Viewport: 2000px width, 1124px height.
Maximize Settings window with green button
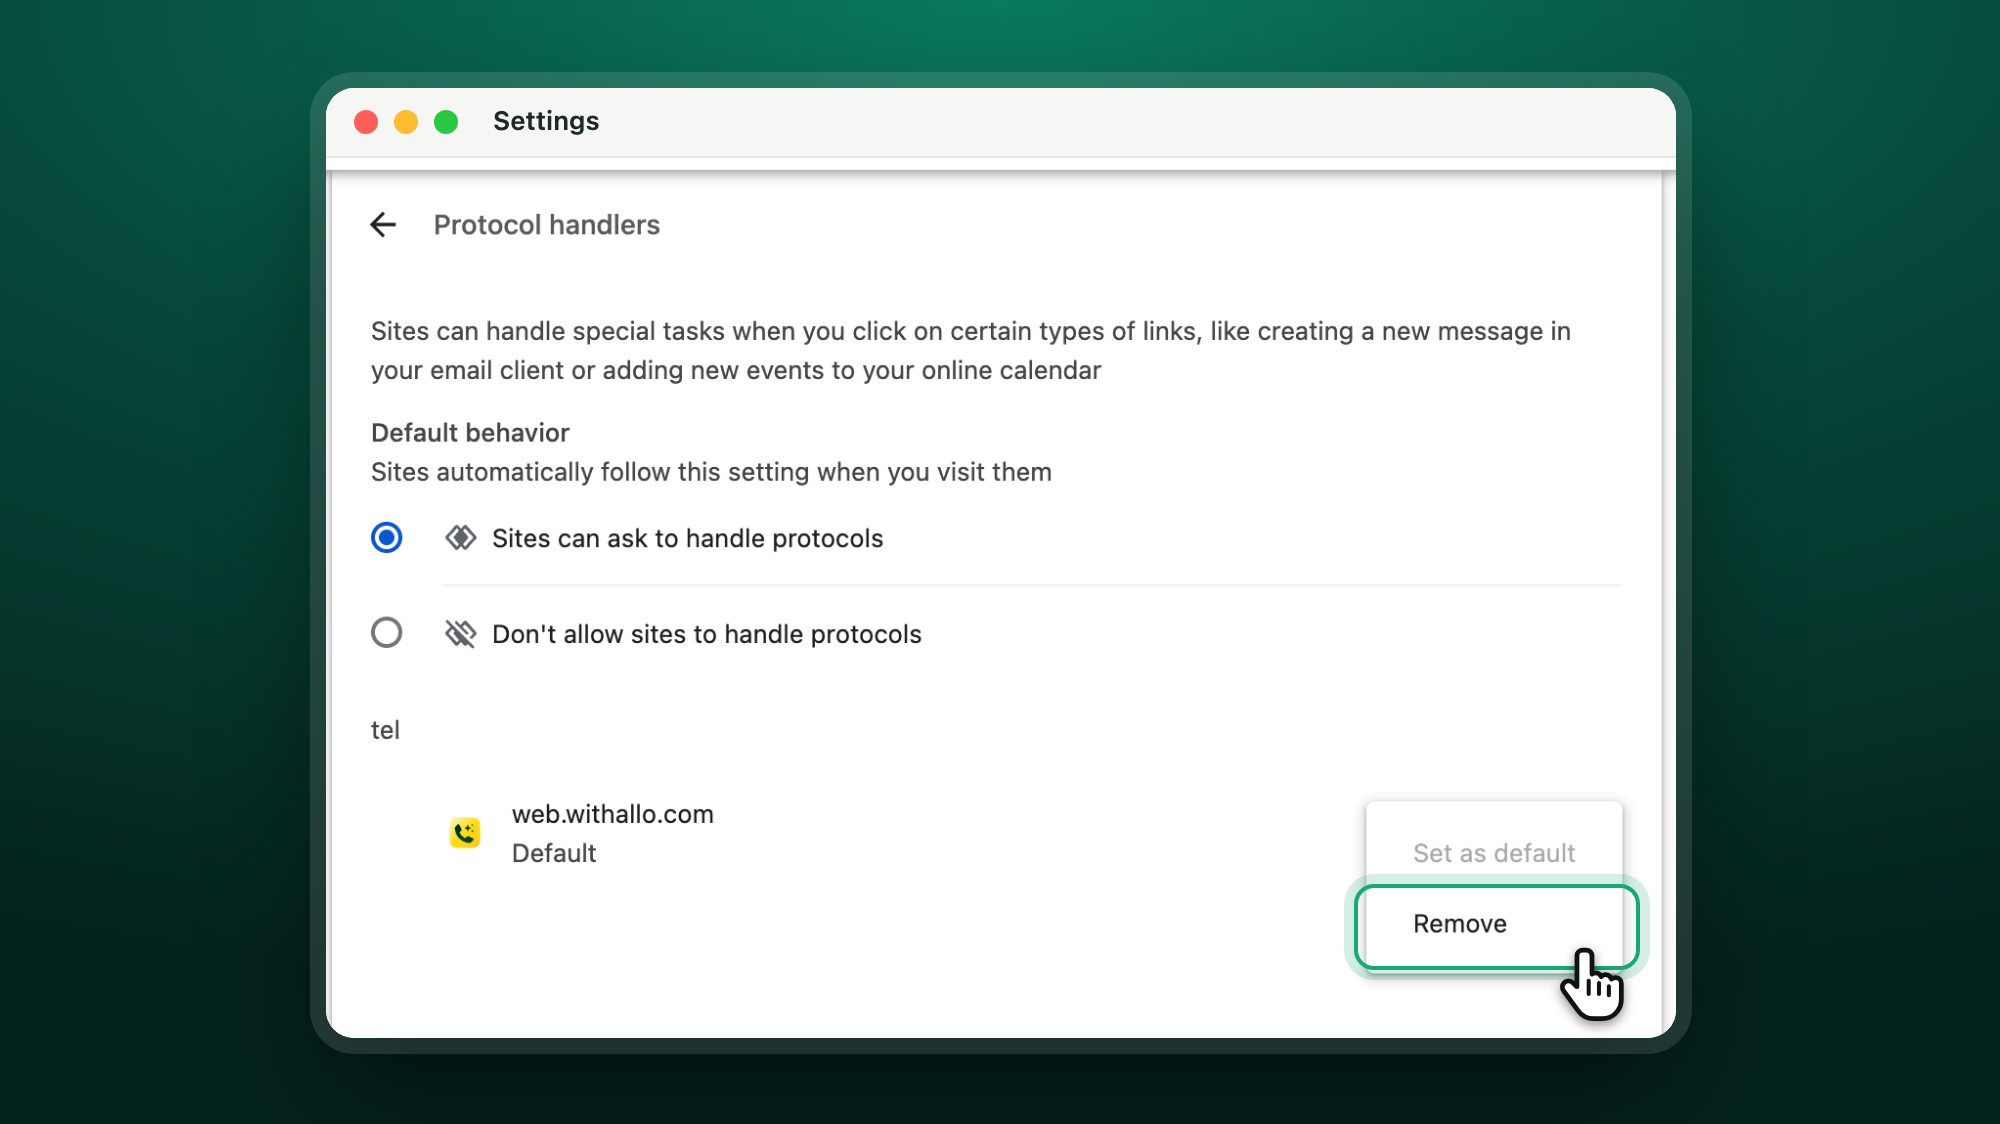[x=446, y=122]
